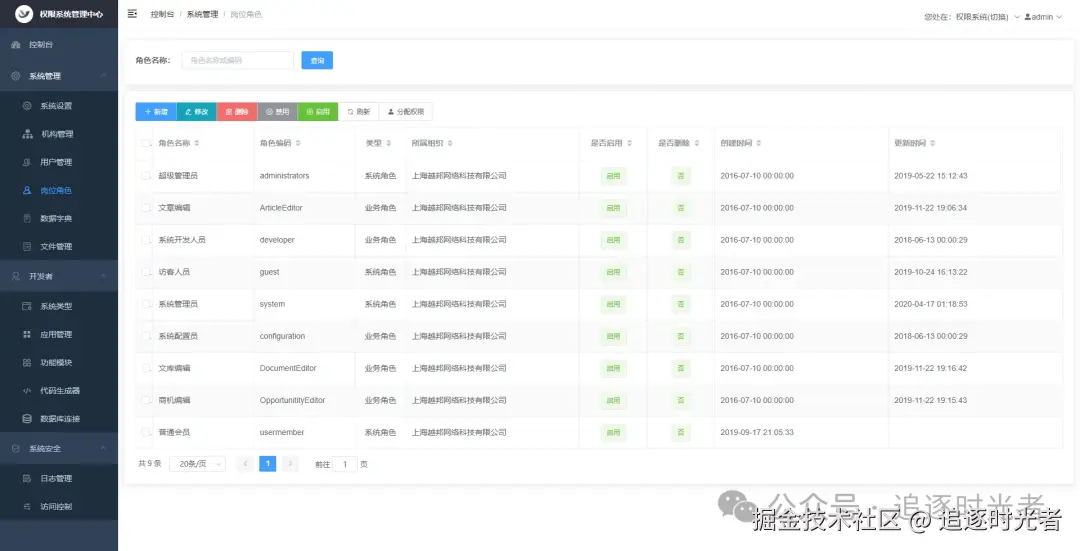Click 控制台 in the breadcrumb
The width and height of the screenshot is (1080, 551).
pyautogui.click(x=162, y=14)
